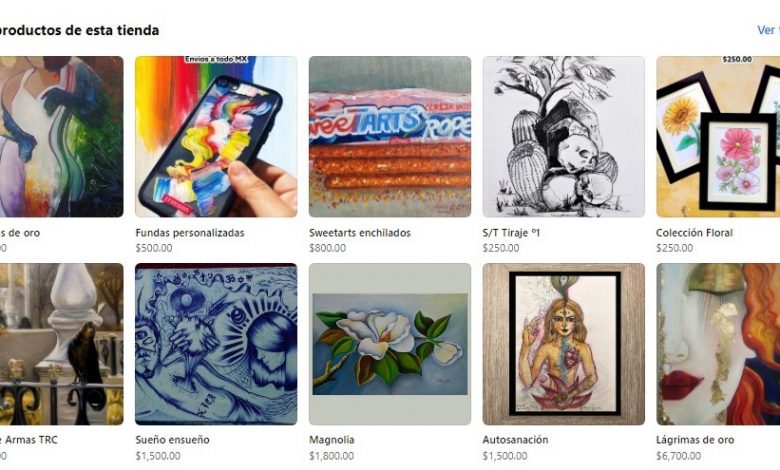Open the Autosanación framed artwork image

click(564, 344)
